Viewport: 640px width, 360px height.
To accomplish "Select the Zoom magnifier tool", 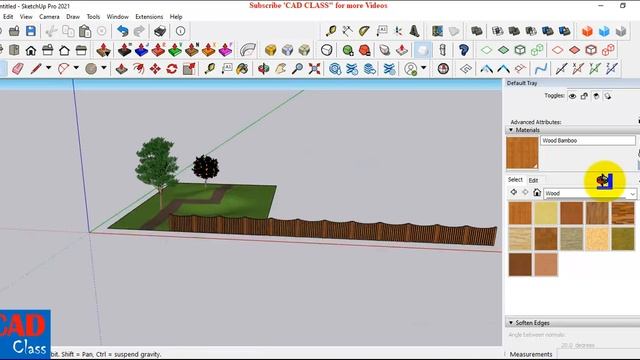I will (x=297, y=69).
